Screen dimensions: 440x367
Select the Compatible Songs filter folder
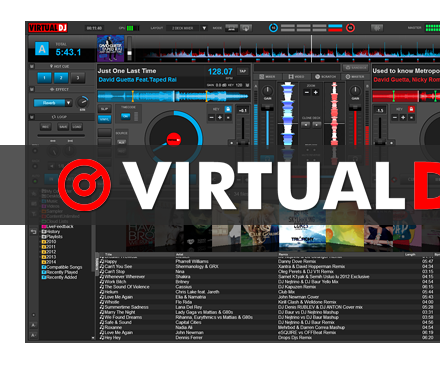[x=62, y=267]
